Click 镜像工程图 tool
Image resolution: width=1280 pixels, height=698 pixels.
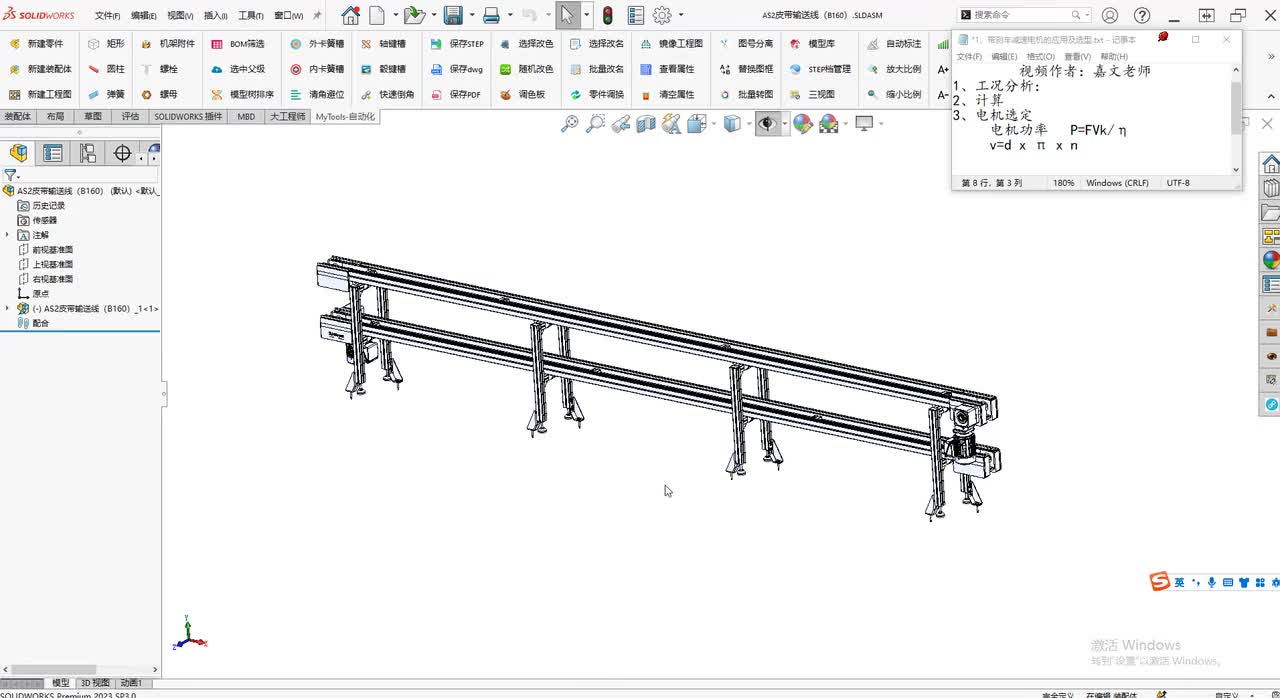click(x=671, y=44)
